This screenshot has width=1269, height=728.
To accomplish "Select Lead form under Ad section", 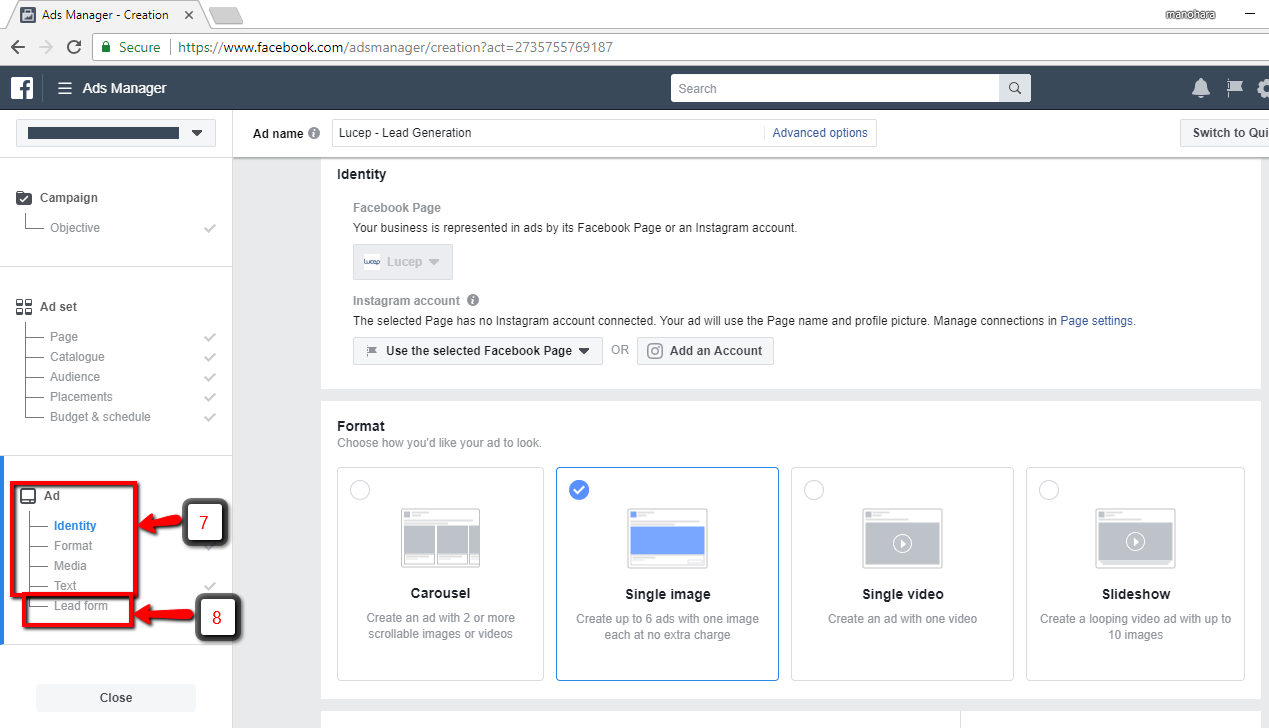I will pyautogui.click(x=81, y=606).
